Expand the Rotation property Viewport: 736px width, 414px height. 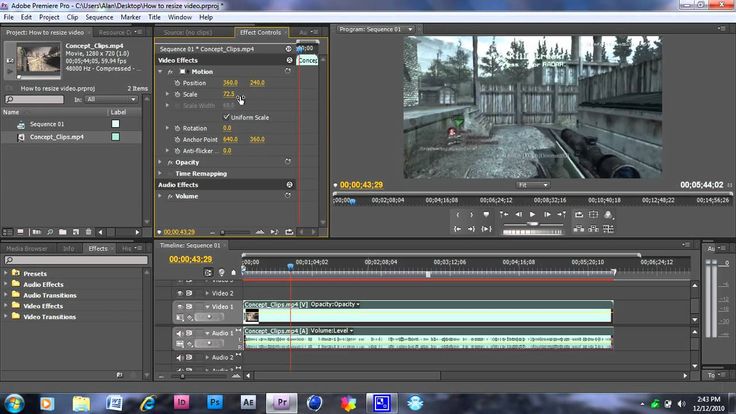click(168, 128)
